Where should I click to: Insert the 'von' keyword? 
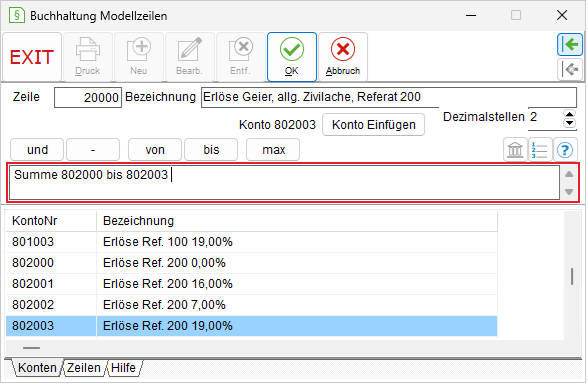click(x=155, y=150)
